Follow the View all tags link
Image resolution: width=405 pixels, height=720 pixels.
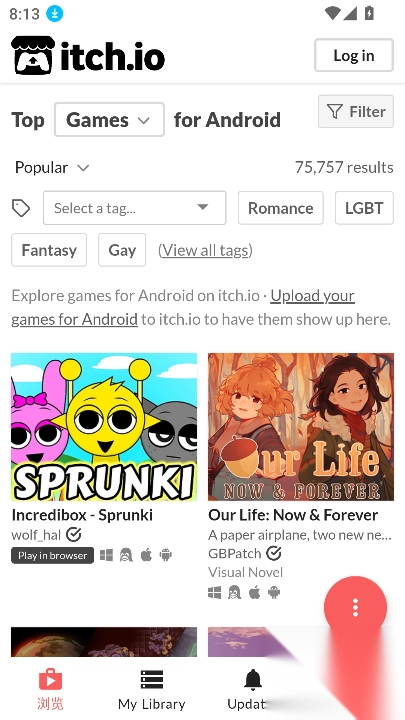[x=205, y=250]
